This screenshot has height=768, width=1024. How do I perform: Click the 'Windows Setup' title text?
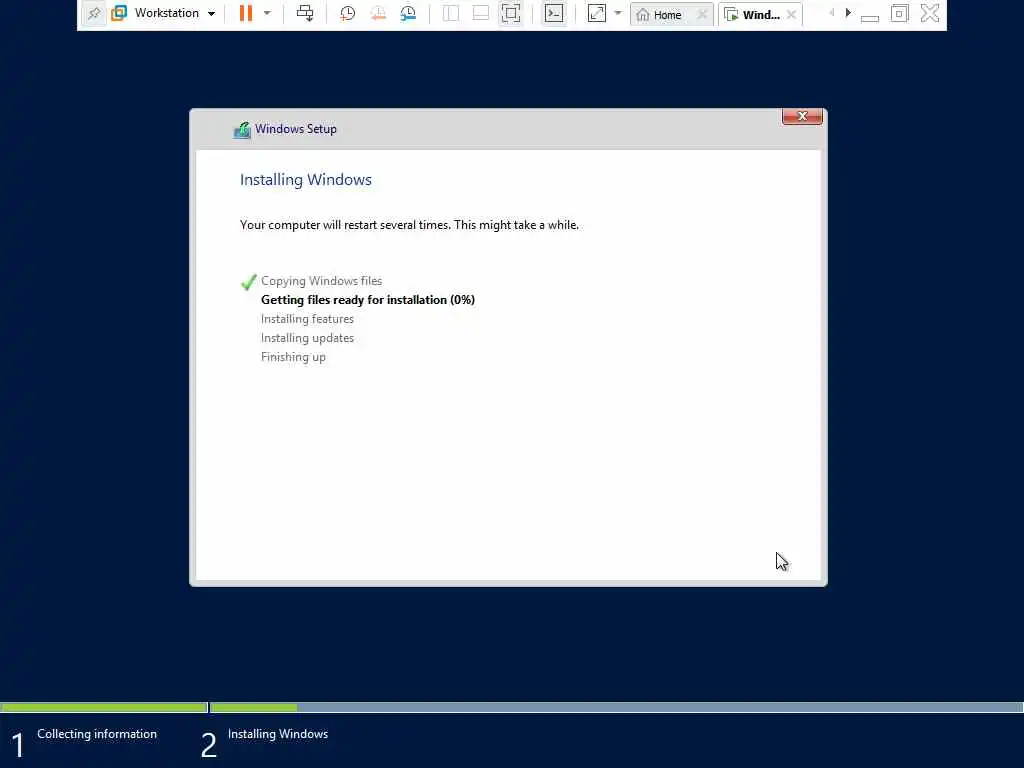(296, 129)
